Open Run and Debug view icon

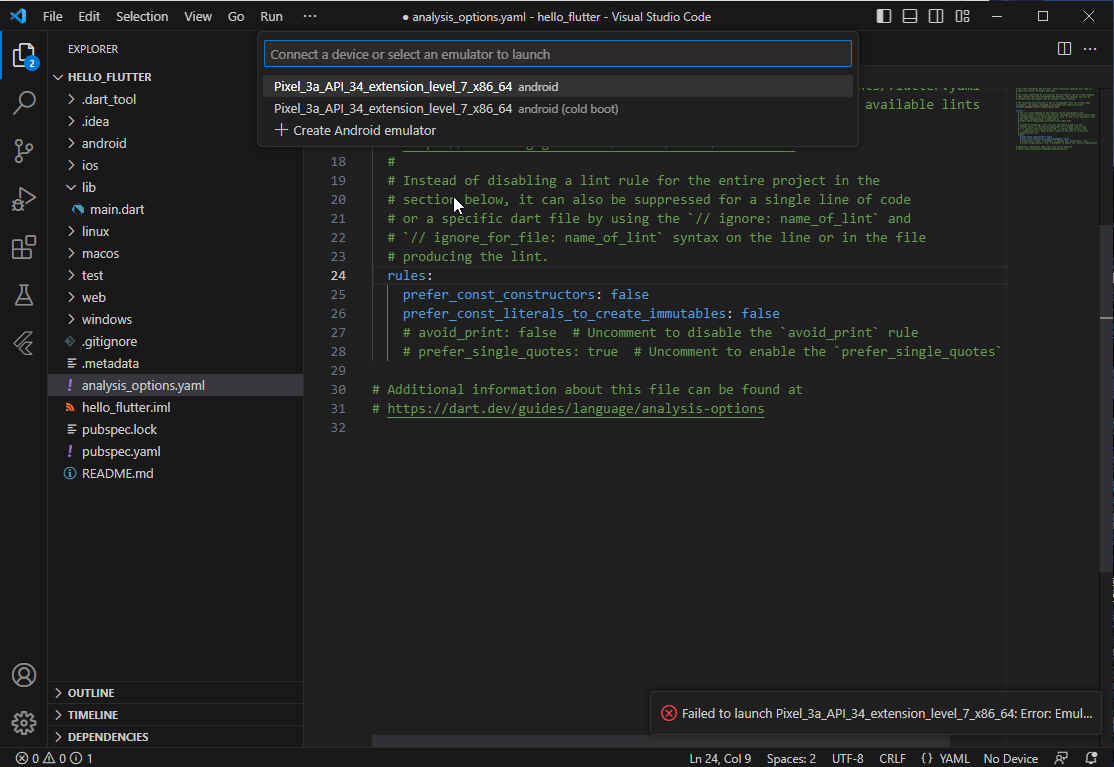(23, 200)
